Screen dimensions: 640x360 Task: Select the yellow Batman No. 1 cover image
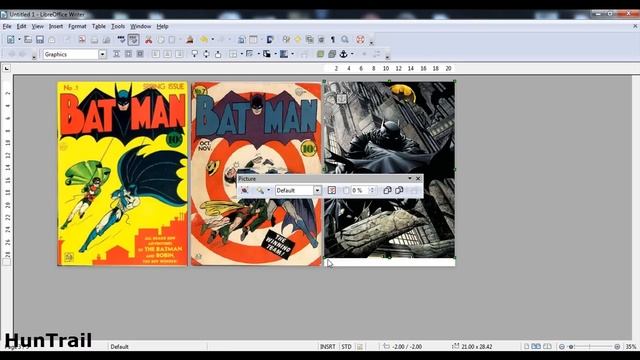tap(122, 173)
